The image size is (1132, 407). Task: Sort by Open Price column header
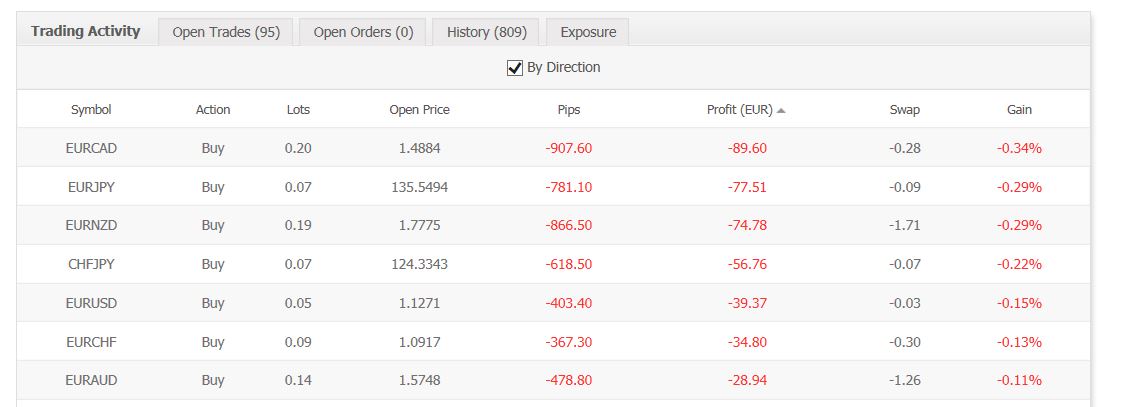(419, 110)
